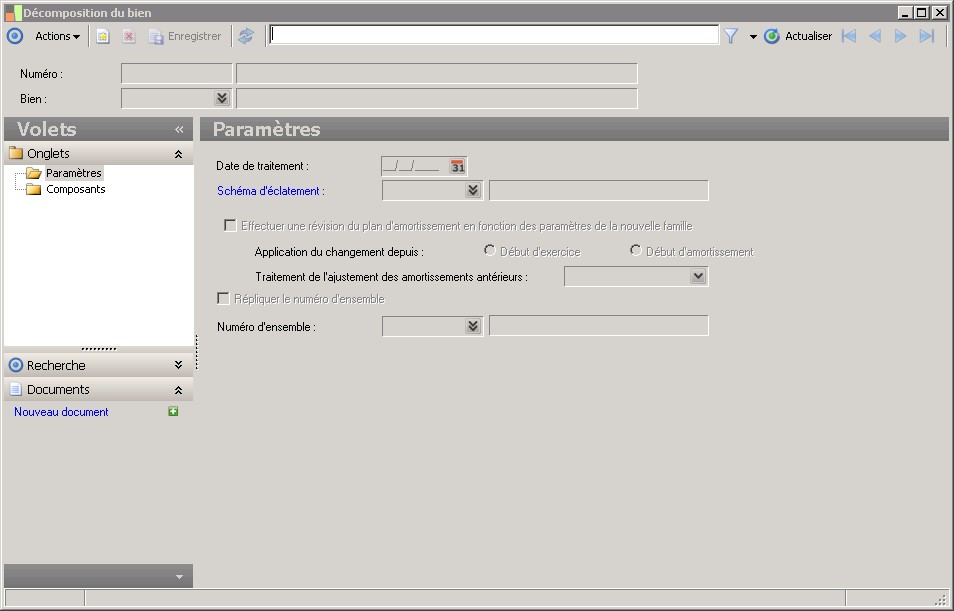Viewport: 954px width, 611px height.
Task: Click the Actualiser button
Action: point(798,37)
